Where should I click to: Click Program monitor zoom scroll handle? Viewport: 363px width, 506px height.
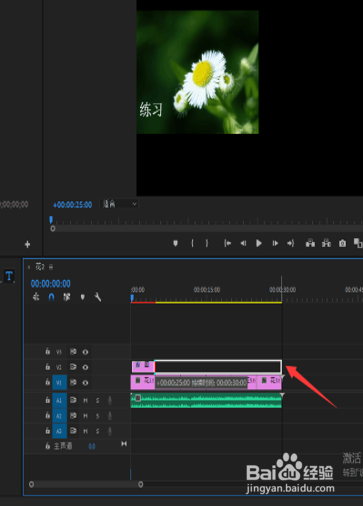click(x=53, y=229)
